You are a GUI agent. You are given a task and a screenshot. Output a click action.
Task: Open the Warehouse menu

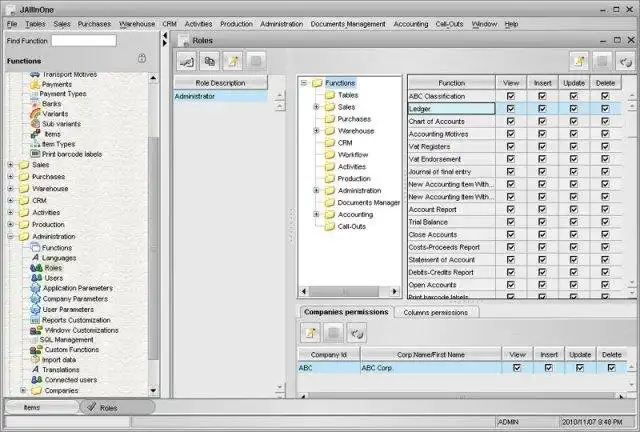137,24
